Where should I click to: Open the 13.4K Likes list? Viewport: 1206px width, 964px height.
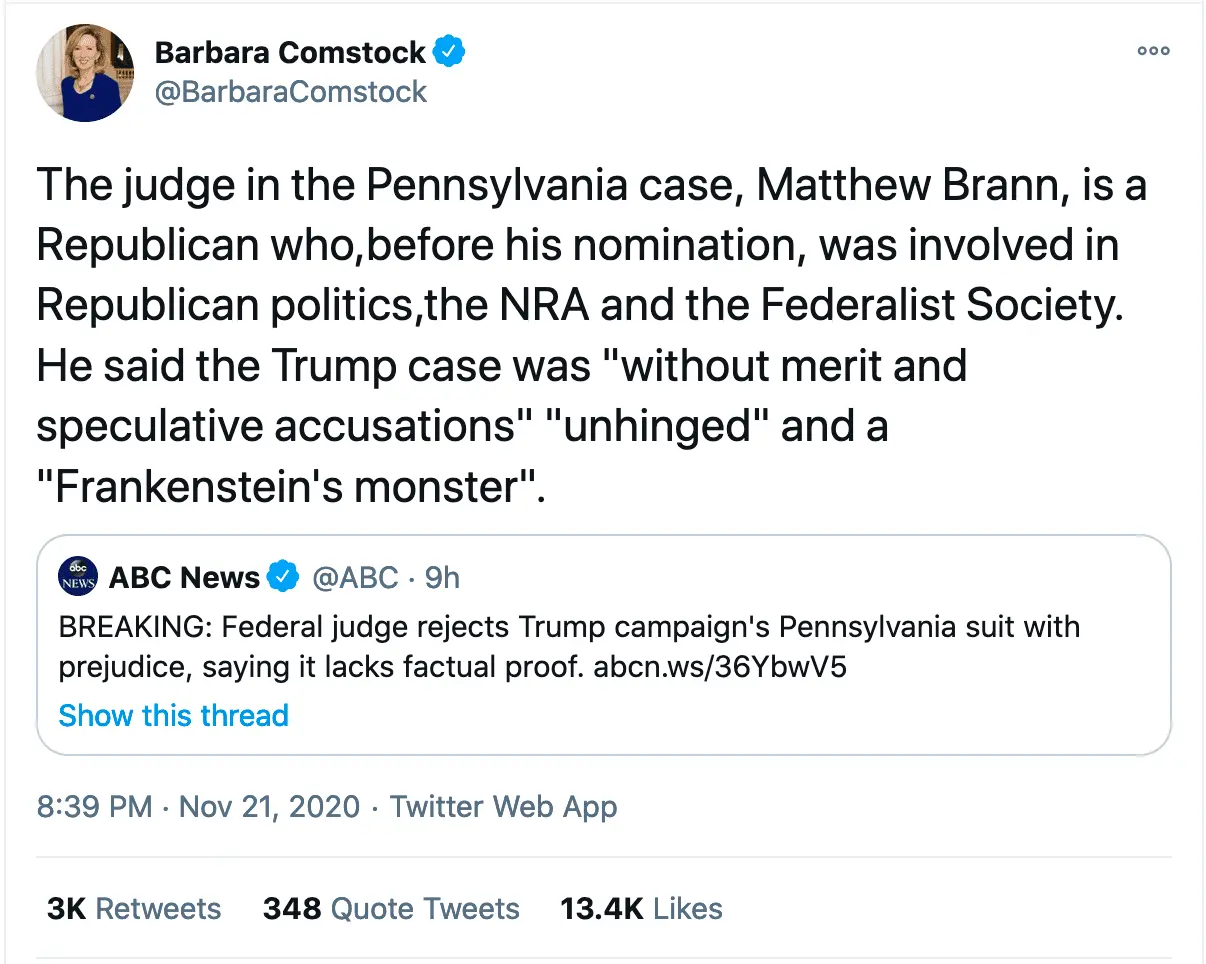click(641, 908)
